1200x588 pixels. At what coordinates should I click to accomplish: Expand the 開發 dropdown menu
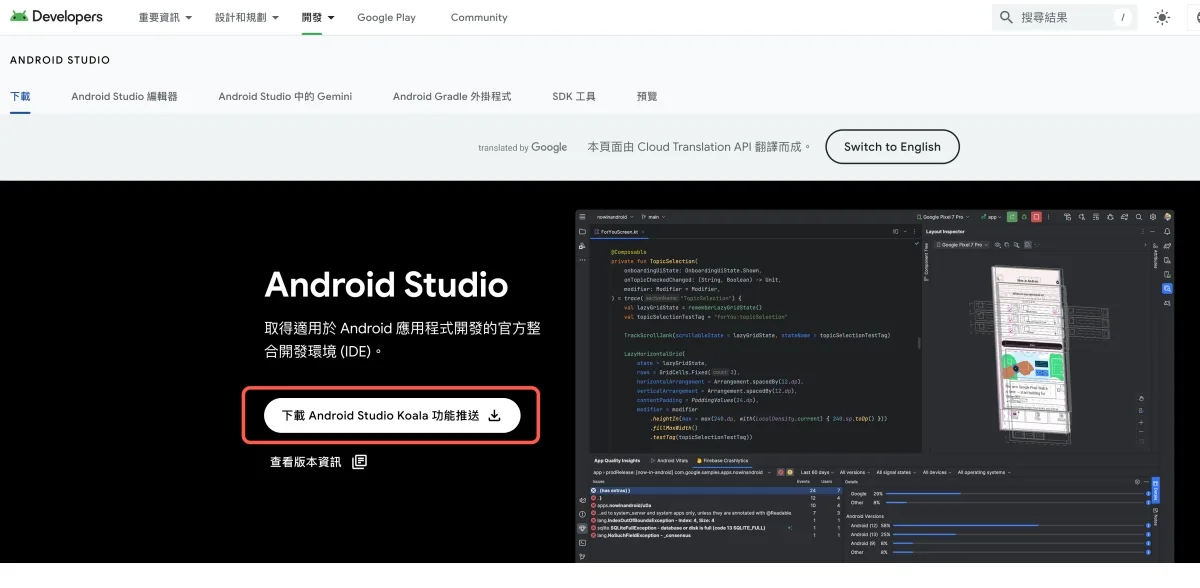[318, 18]
